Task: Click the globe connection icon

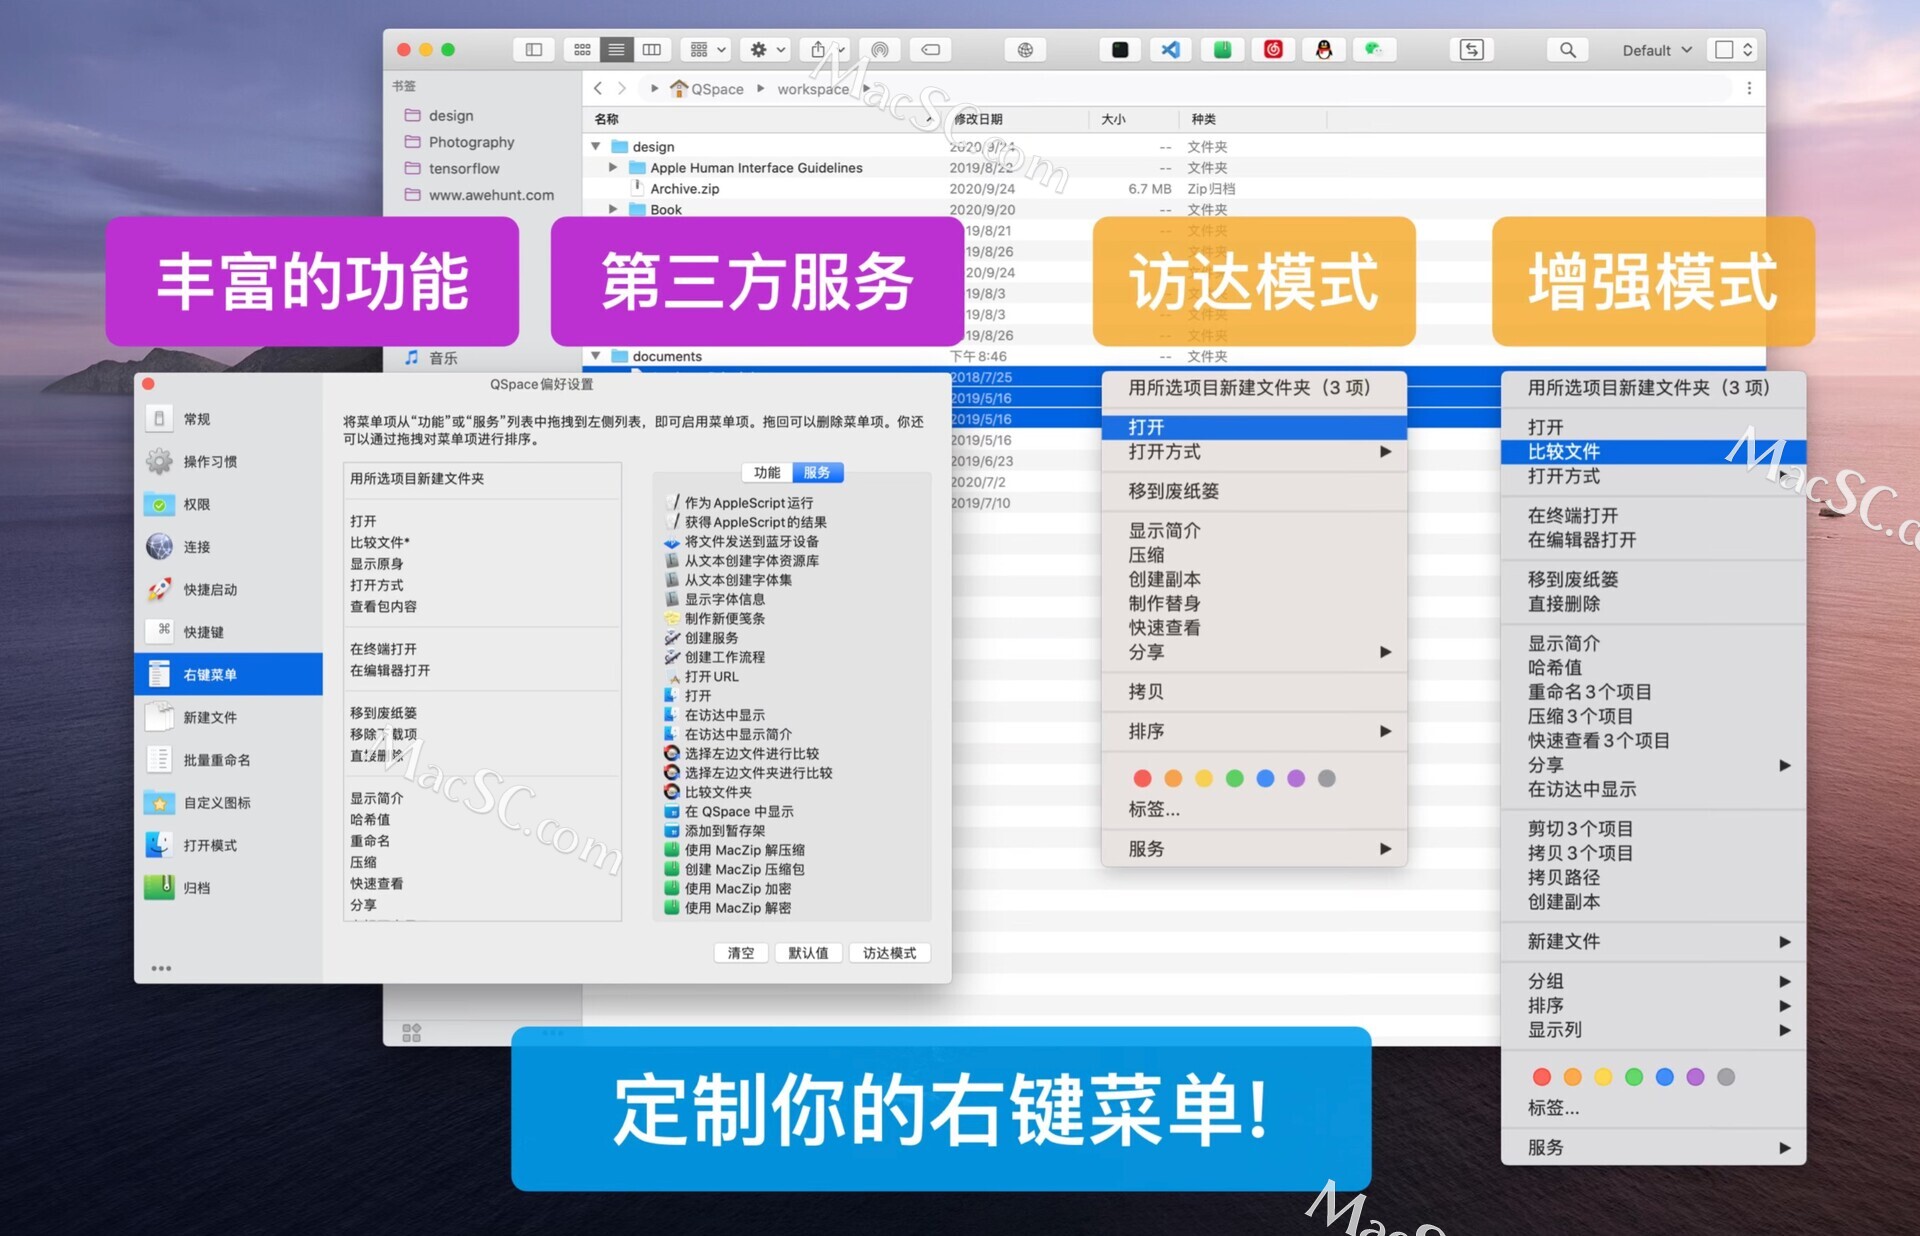Action: tap(1025, 50)
